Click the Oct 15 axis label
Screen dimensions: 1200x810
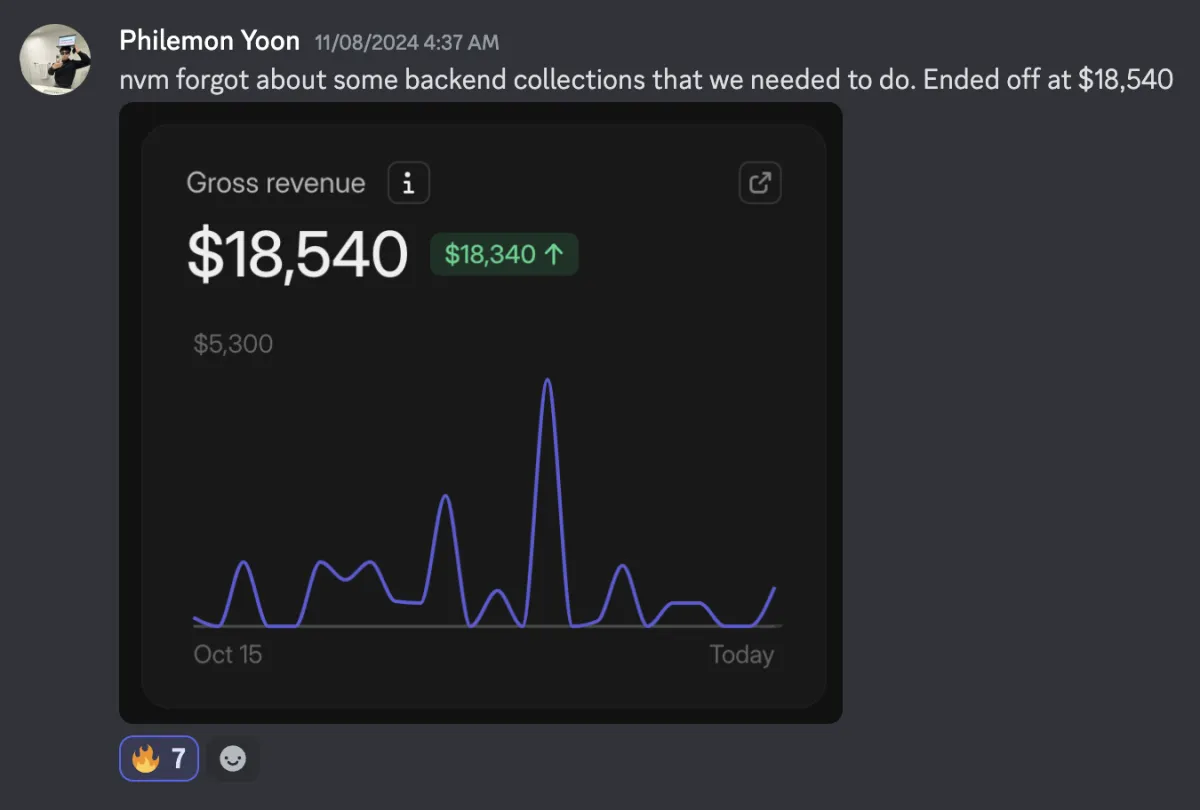coord(227,655)
